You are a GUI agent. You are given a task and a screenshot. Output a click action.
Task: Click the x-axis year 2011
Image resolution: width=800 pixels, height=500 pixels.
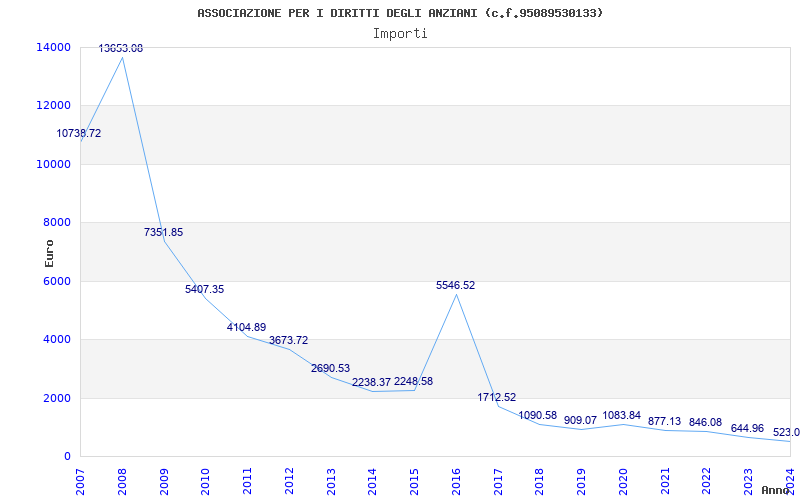247,482
